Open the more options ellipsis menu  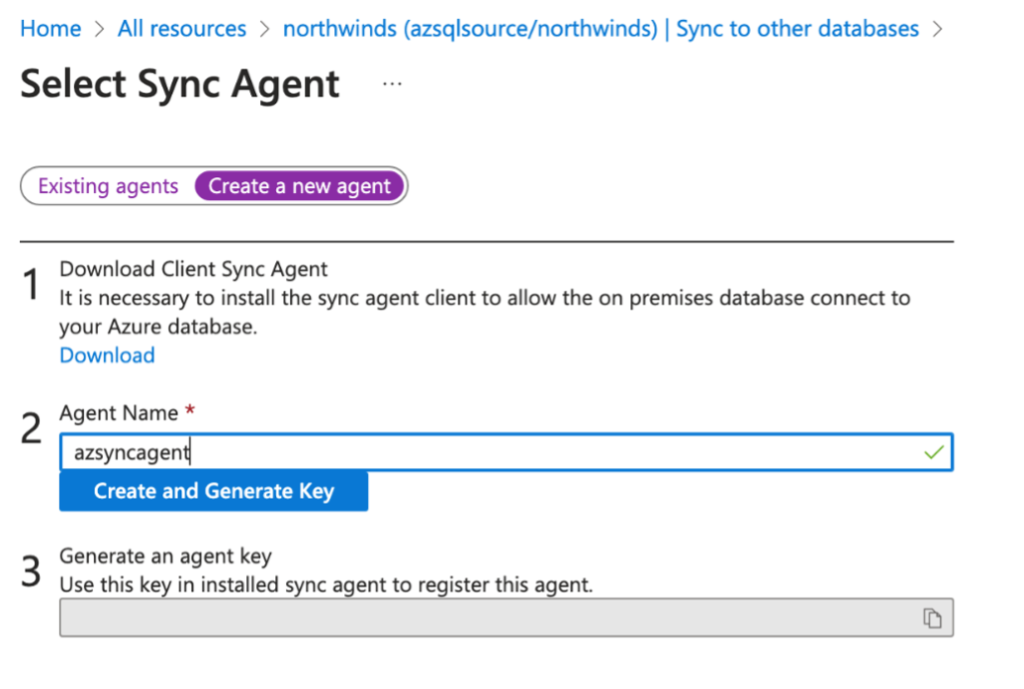(x=391, y=83)
